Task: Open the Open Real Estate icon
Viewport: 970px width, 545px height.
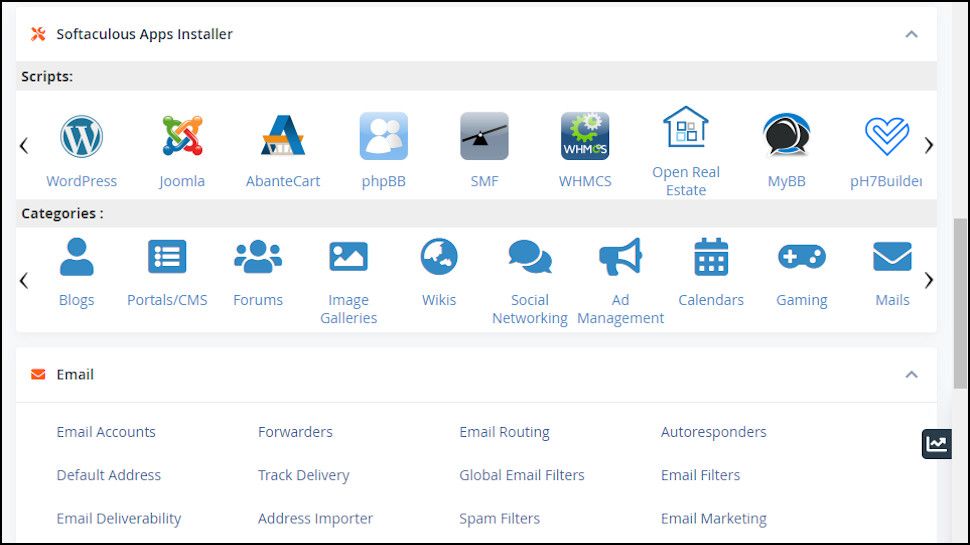Action: pyautogui.click(x=685, y=127)
